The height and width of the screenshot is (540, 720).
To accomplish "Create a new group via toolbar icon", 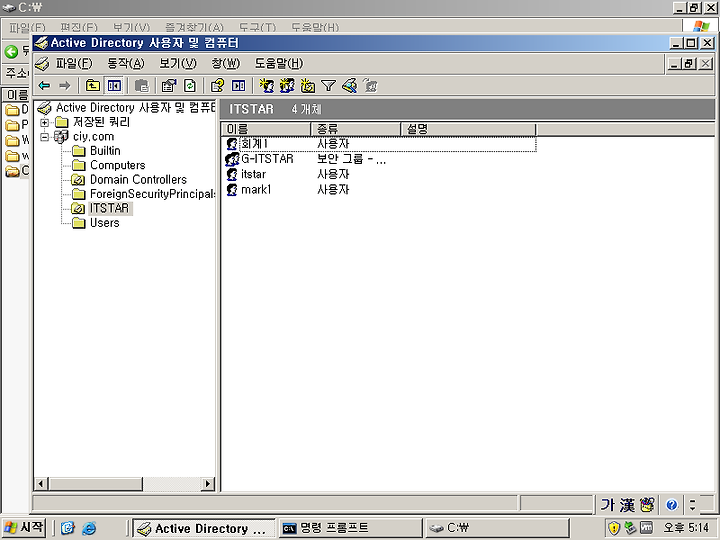I will 287,86.
